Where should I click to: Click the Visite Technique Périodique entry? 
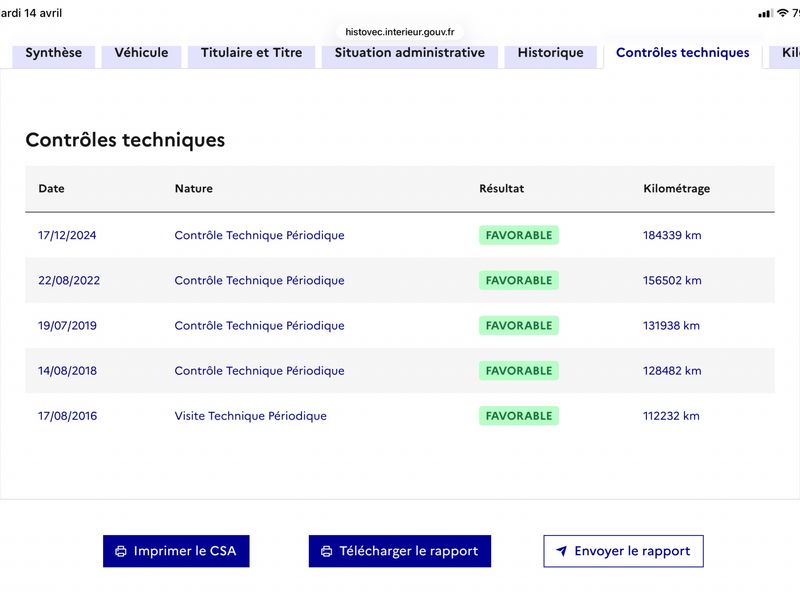251,416
